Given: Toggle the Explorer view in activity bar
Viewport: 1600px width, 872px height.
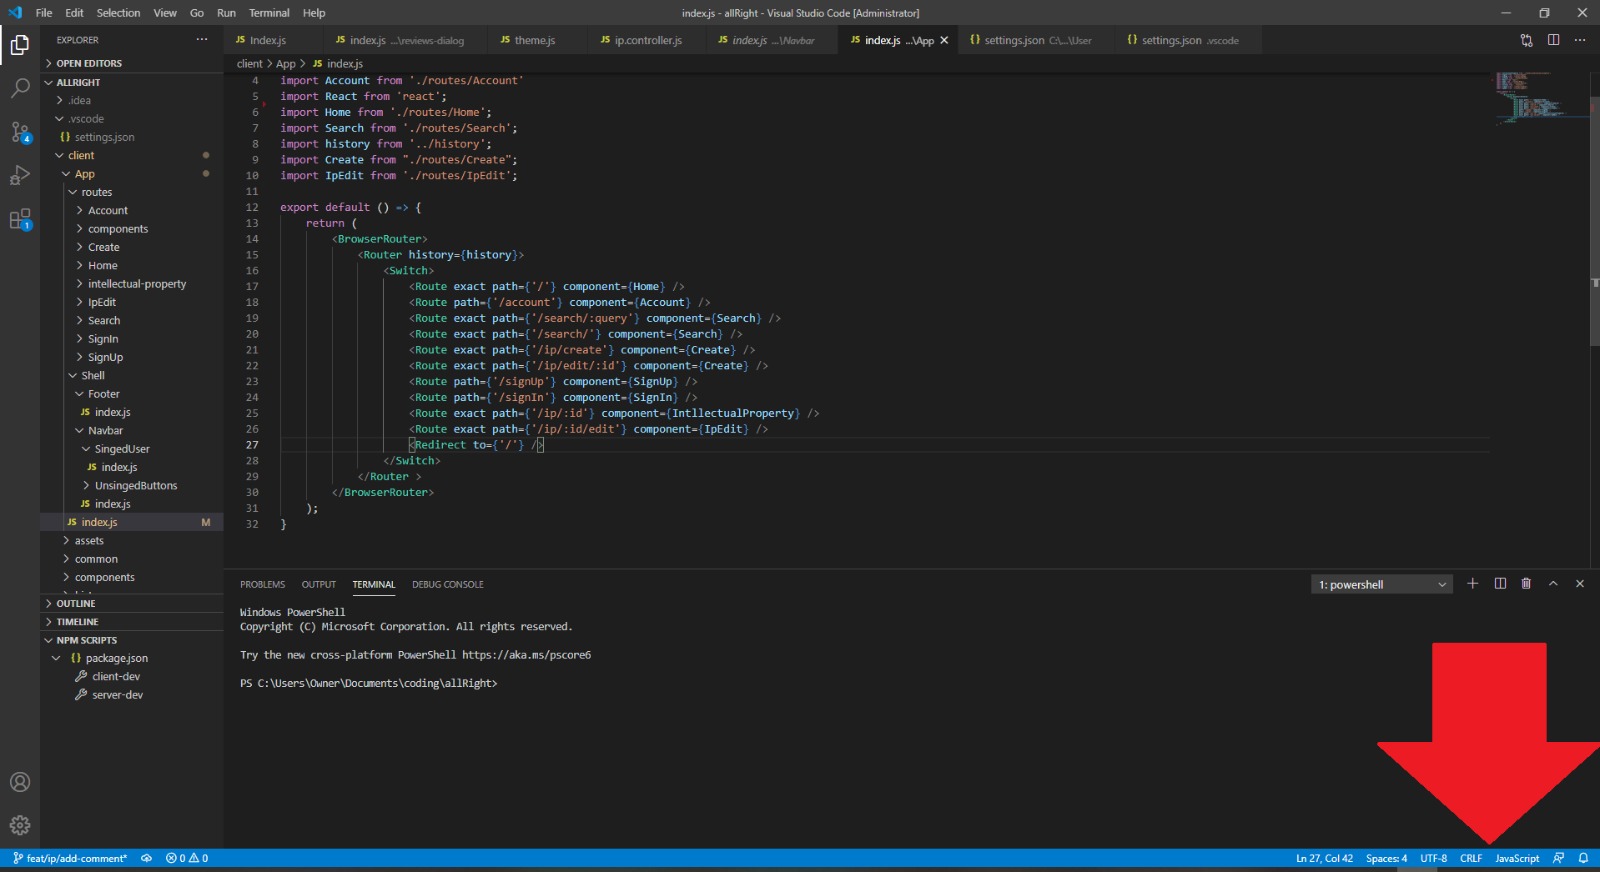Looking at the screenshot, I should 20,45.
